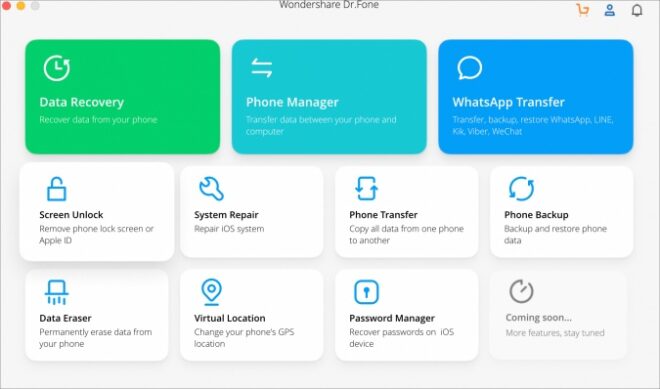Click the Data Recovery clock icon
The width and height of the screenshot is (660, 389).
tap(57, 68)
